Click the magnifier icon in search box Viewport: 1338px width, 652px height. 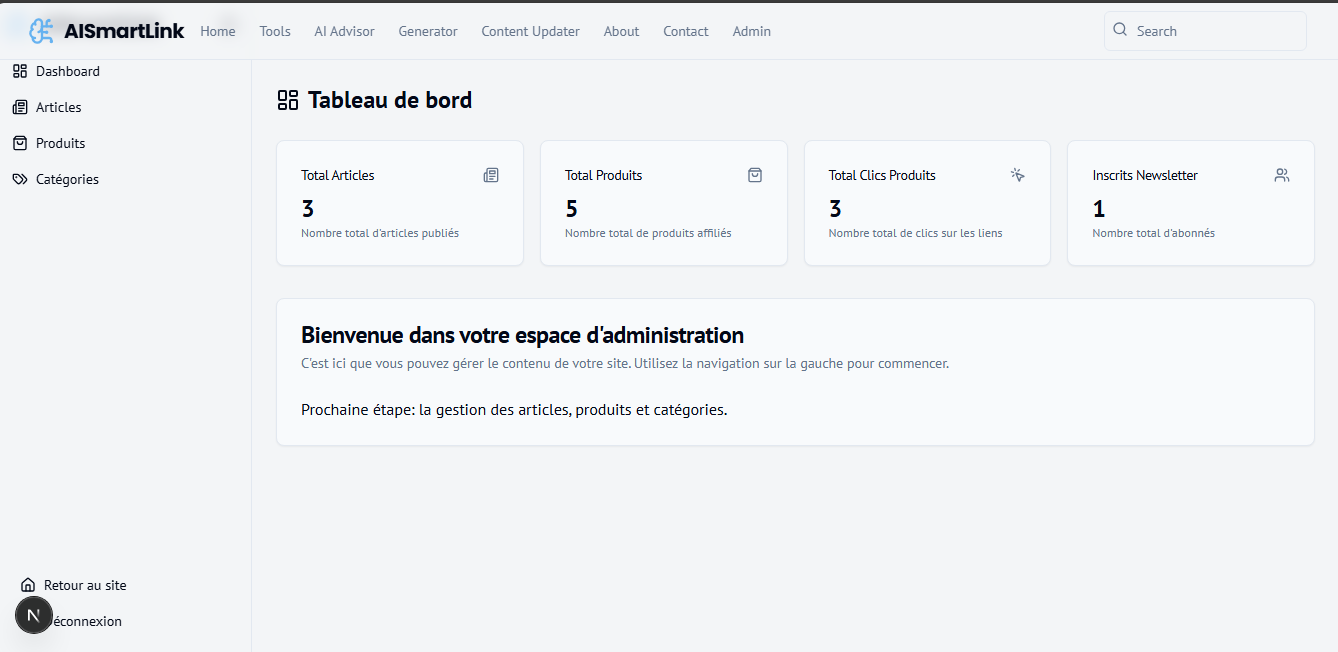click(1120, 30)
